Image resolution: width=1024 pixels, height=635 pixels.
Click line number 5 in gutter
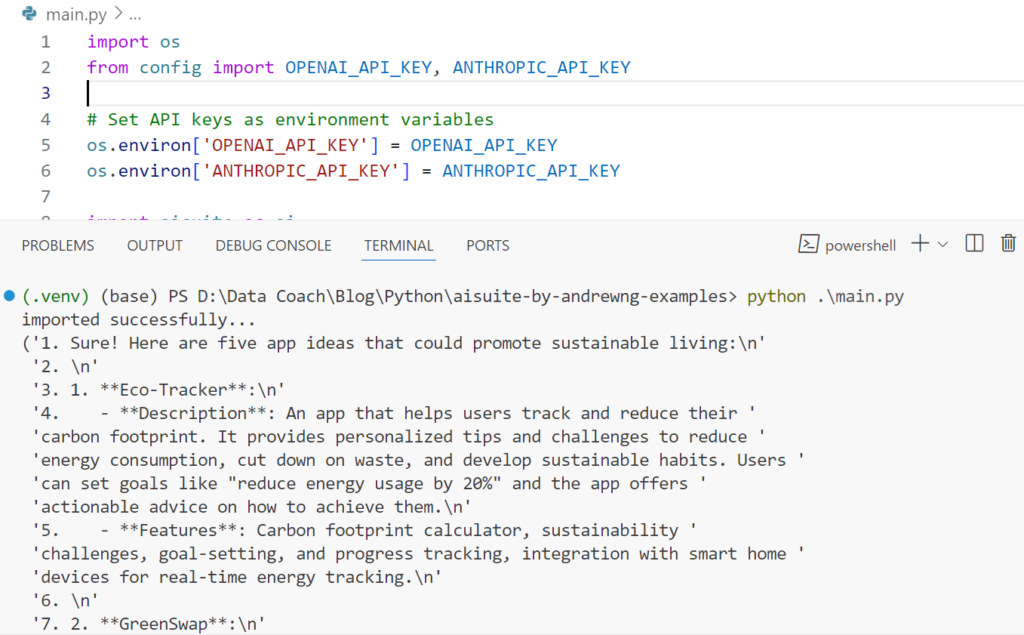tap(45, 145)
